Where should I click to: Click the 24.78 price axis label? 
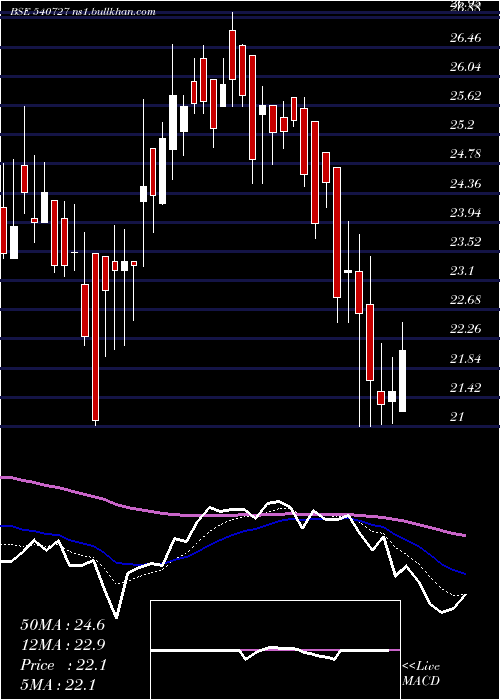tap(465, 154)
